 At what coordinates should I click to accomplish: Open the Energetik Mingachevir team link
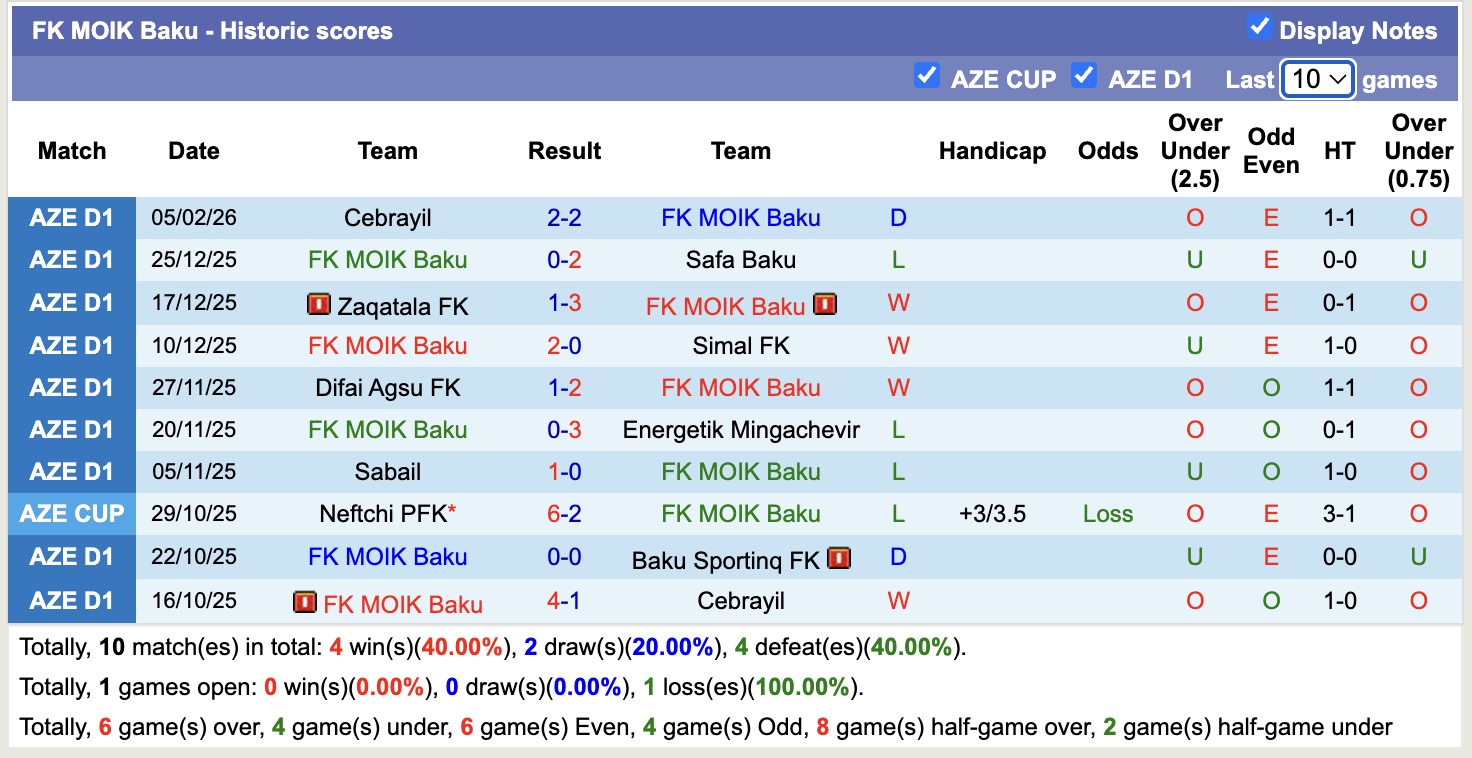coord(740,429)
